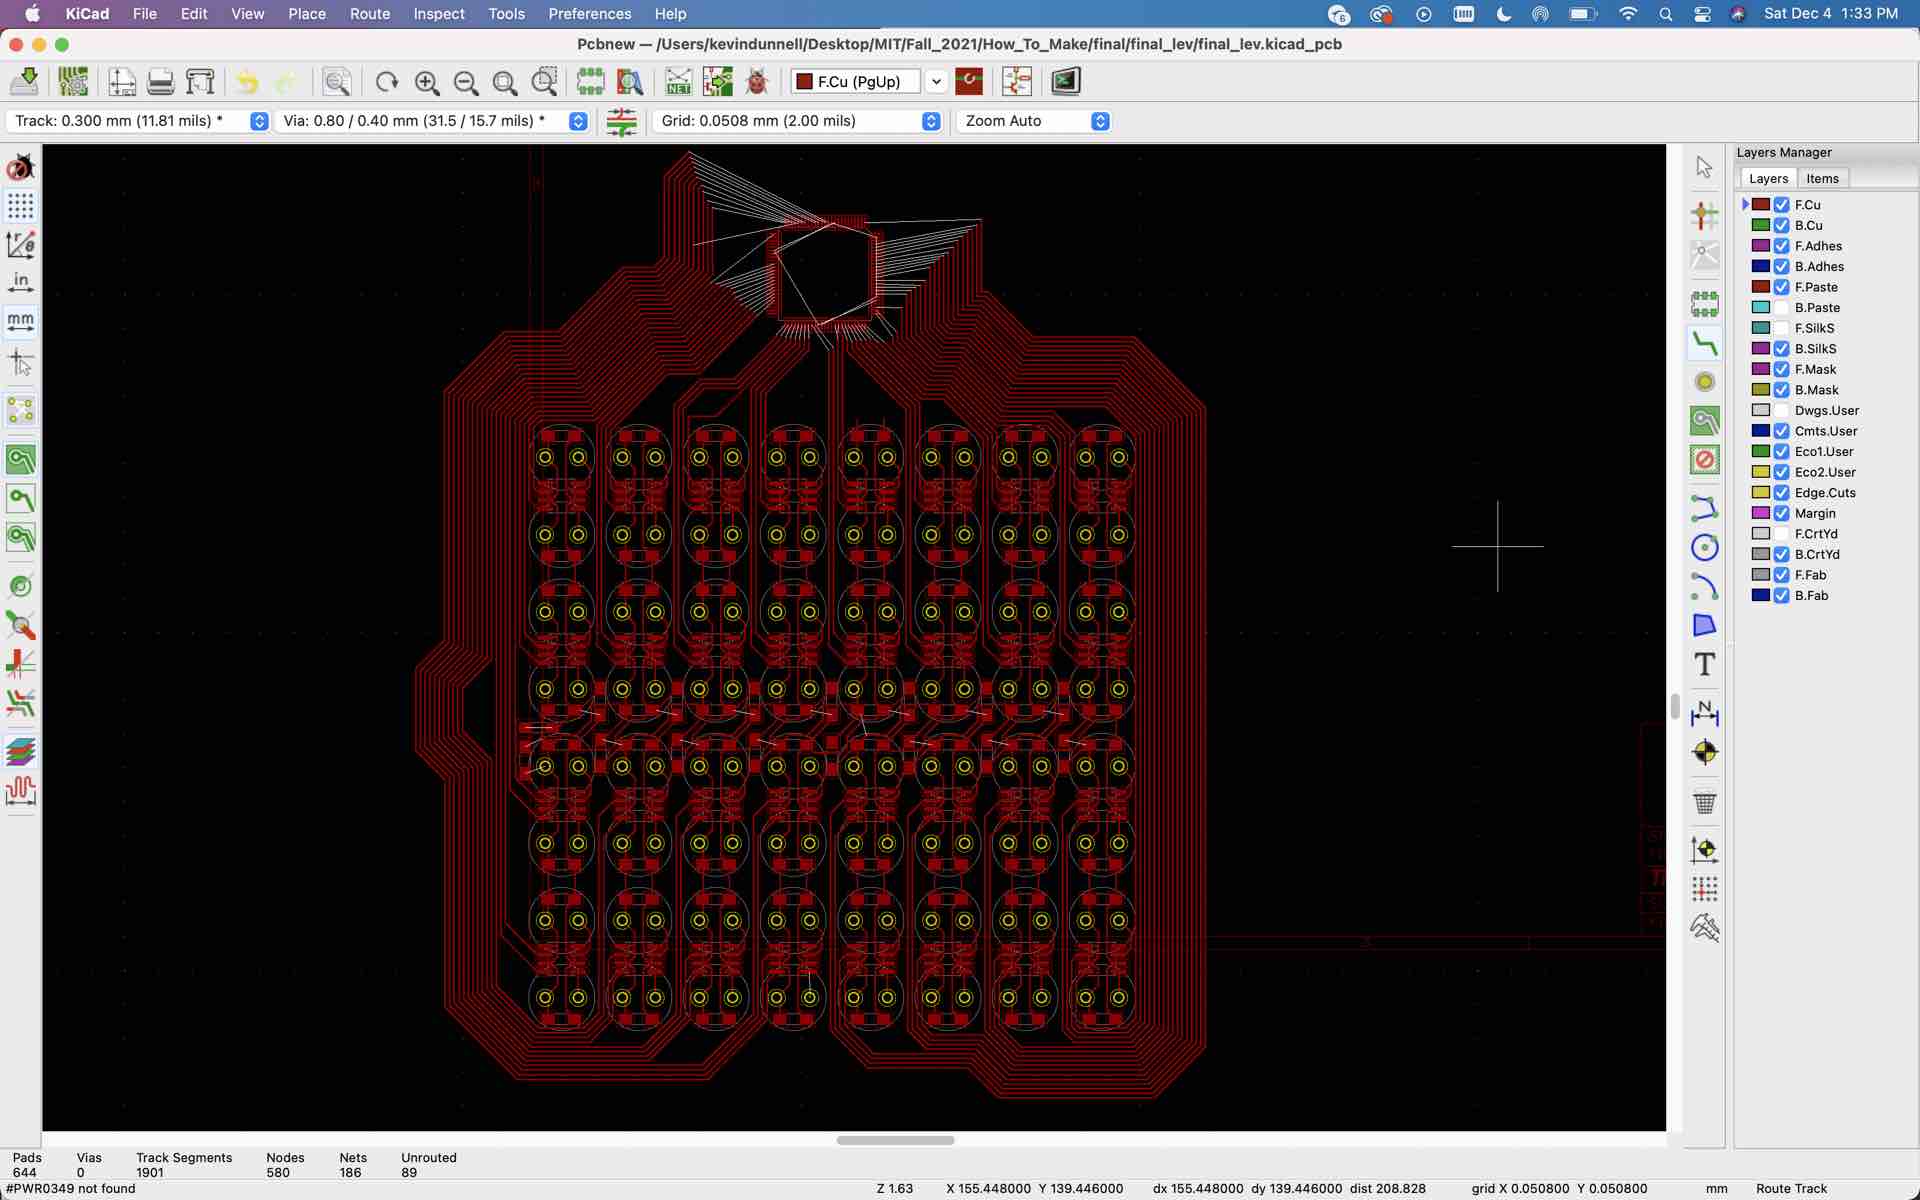This screenshot has height=1200, width=1920.
Task: Switch to the Items tab in Layers Manager
Action: pos(1822,178)
